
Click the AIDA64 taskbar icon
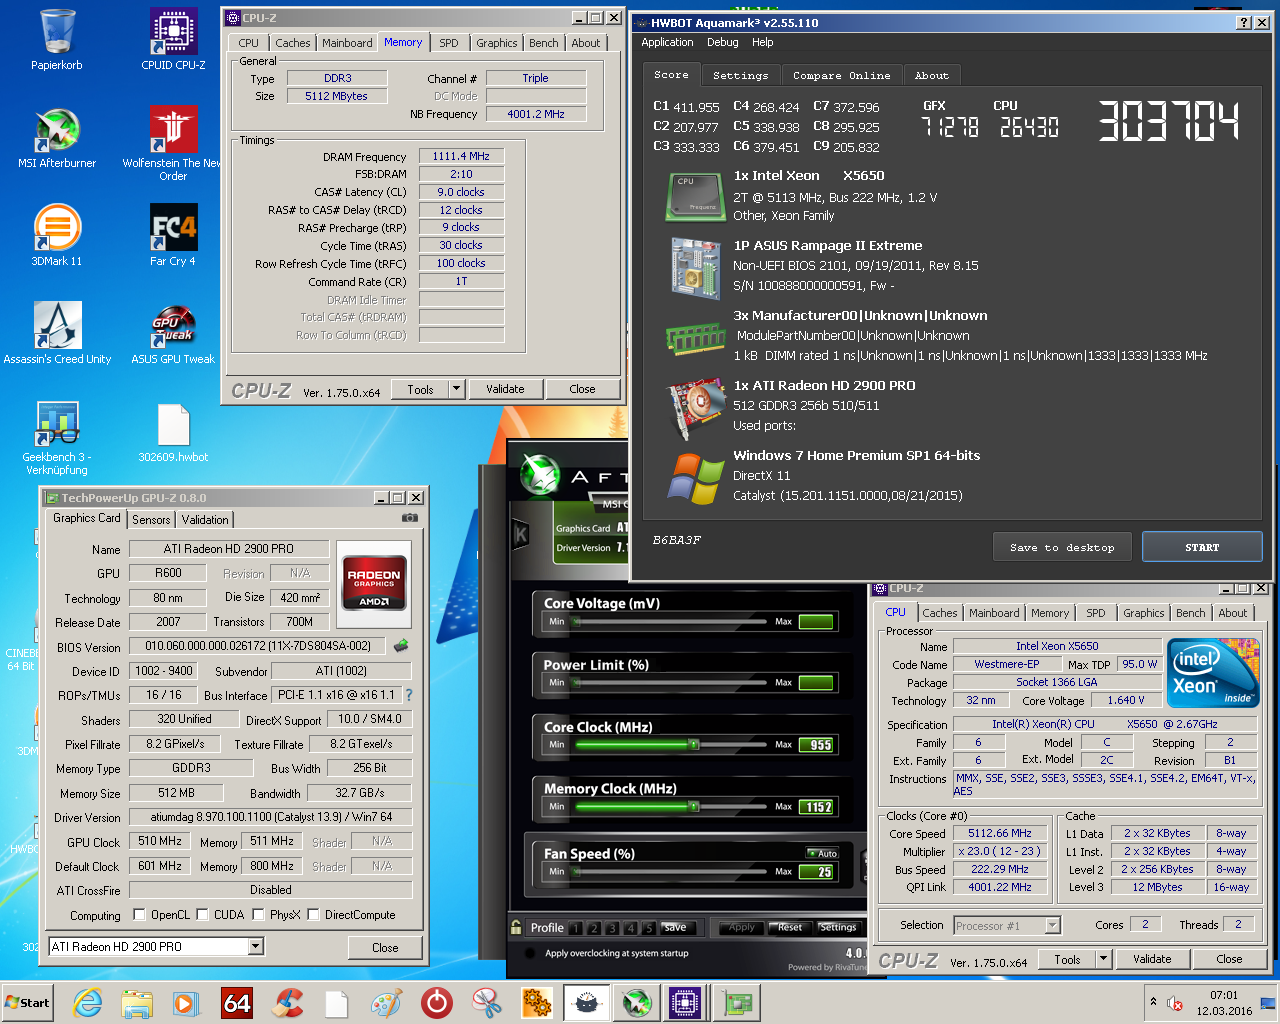pyautogui.click(x=237, y=1003)
